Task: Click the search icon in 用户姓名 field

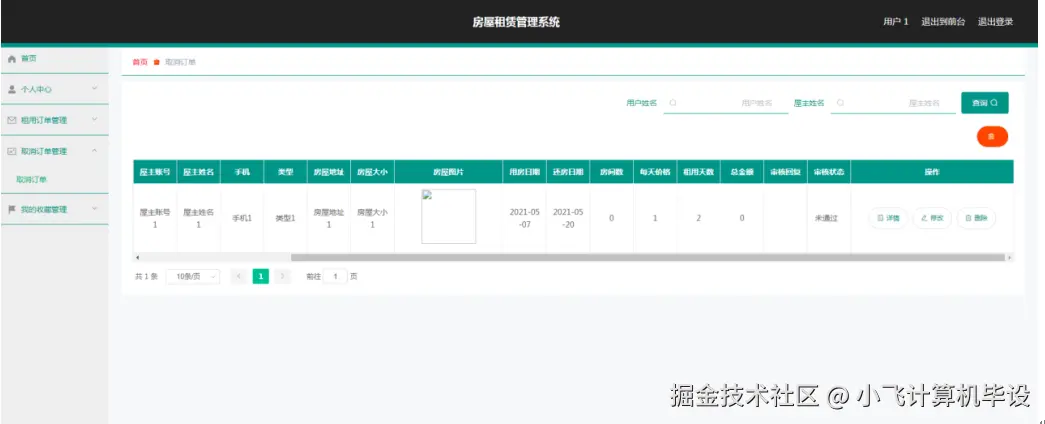Action: coord(672,103)
